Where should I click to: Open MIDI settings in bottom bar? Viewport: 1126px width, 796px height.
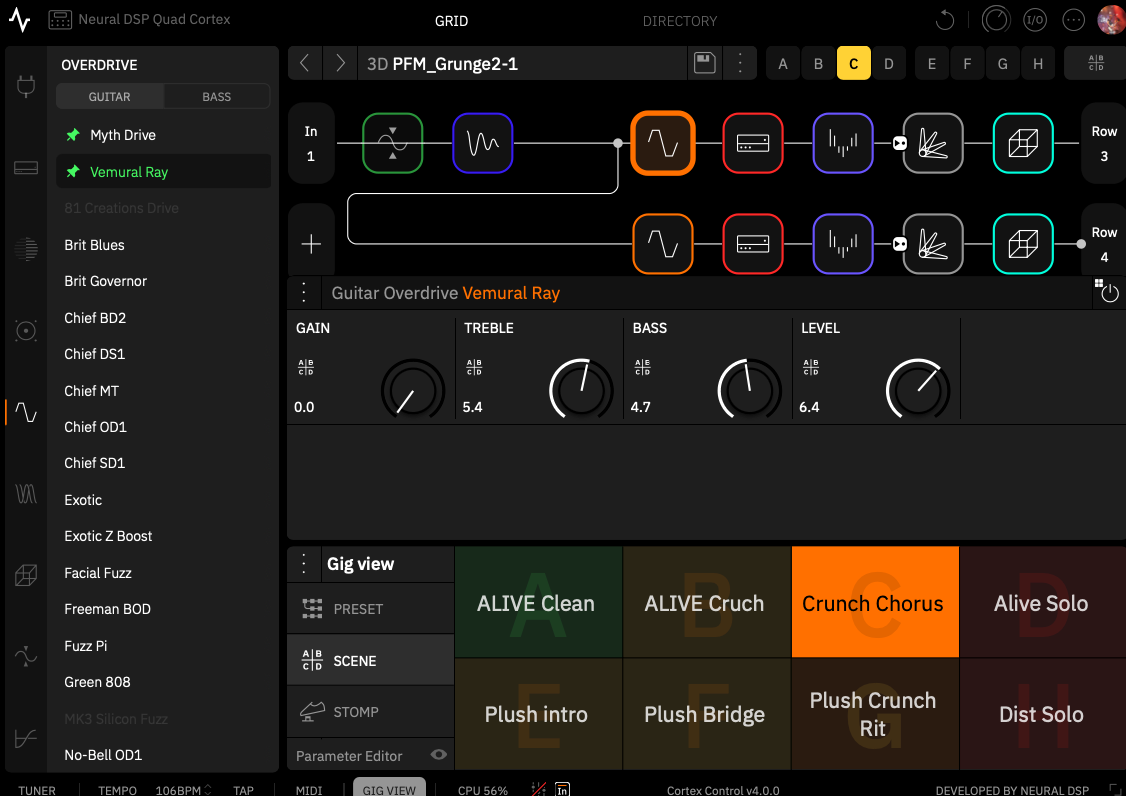[309, 790]
